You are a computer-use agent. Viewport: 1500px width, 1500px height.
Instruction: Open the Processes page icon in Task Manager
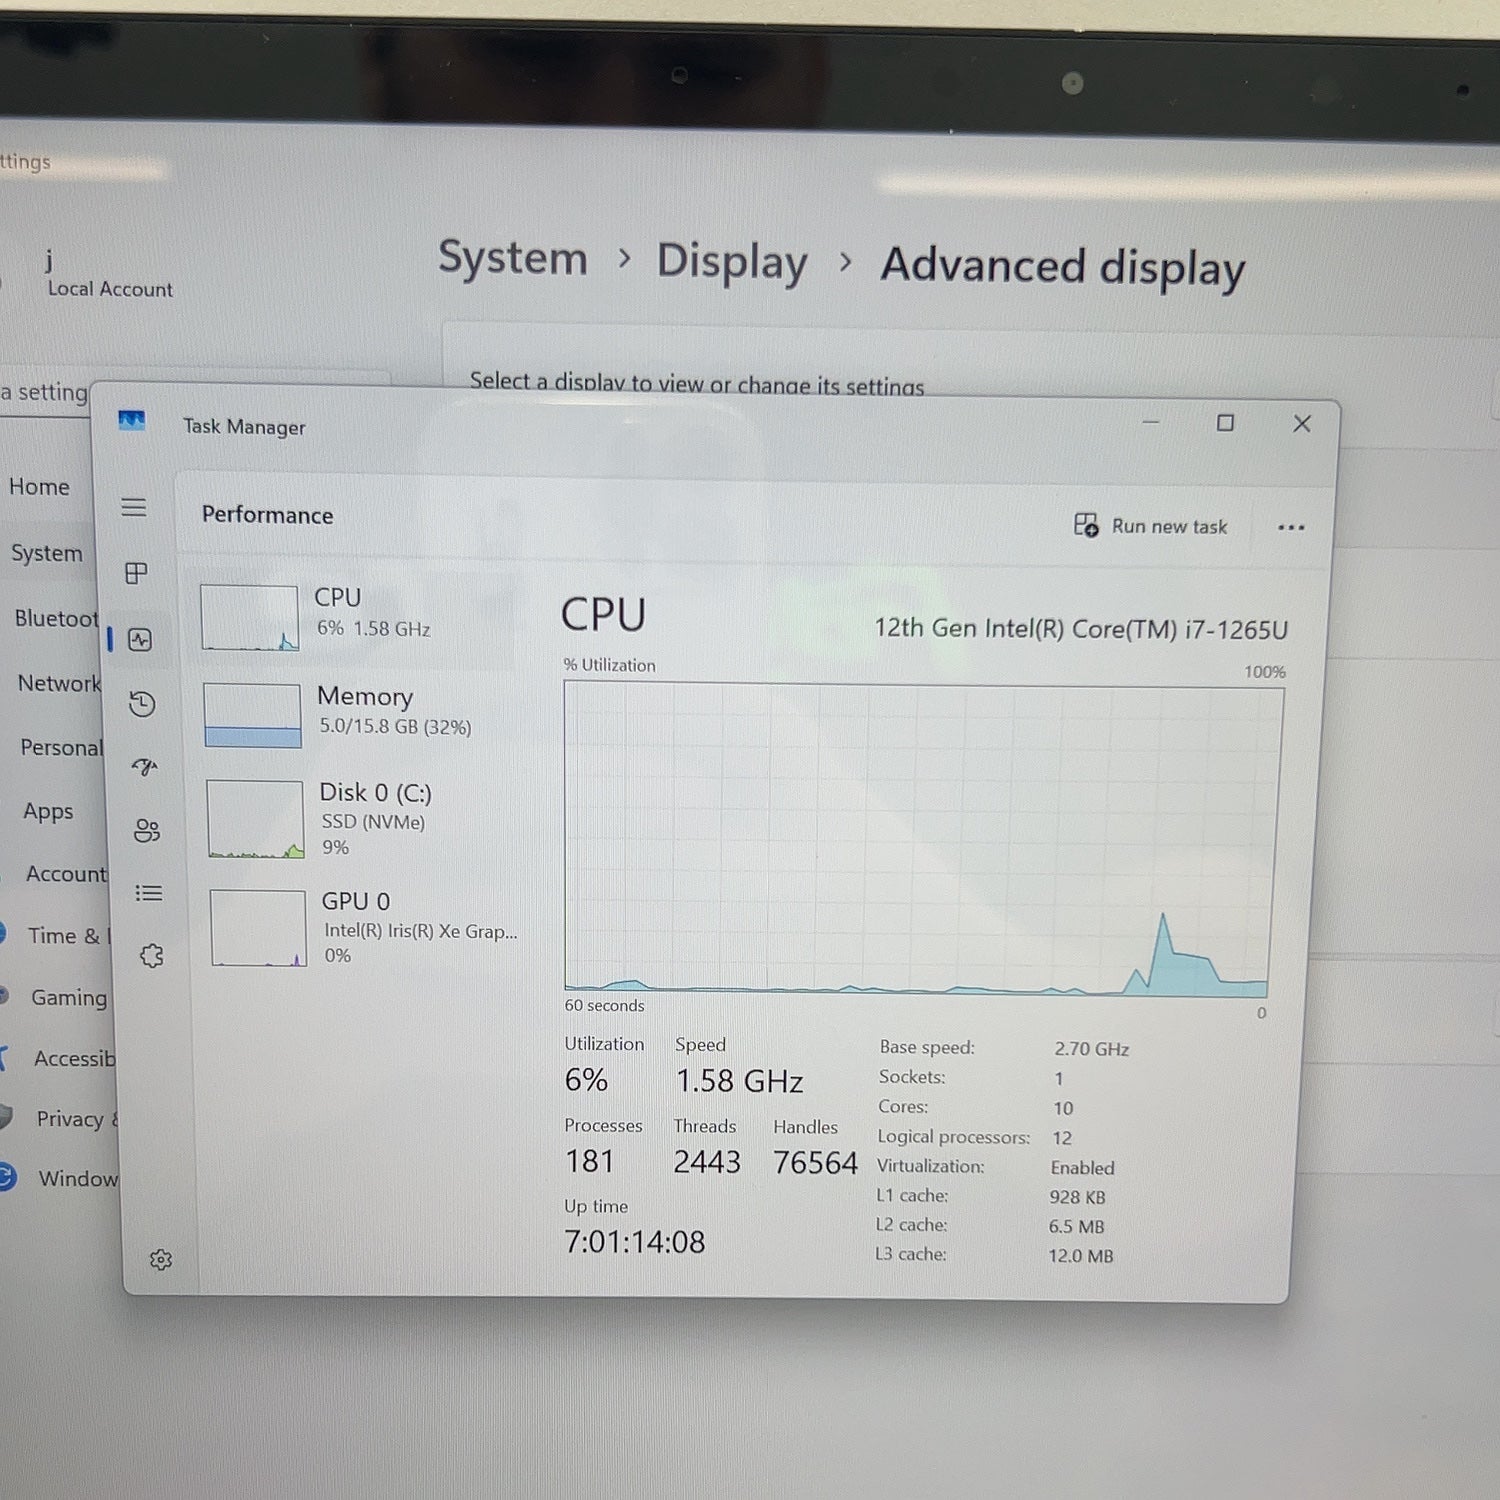coord(137,573)
